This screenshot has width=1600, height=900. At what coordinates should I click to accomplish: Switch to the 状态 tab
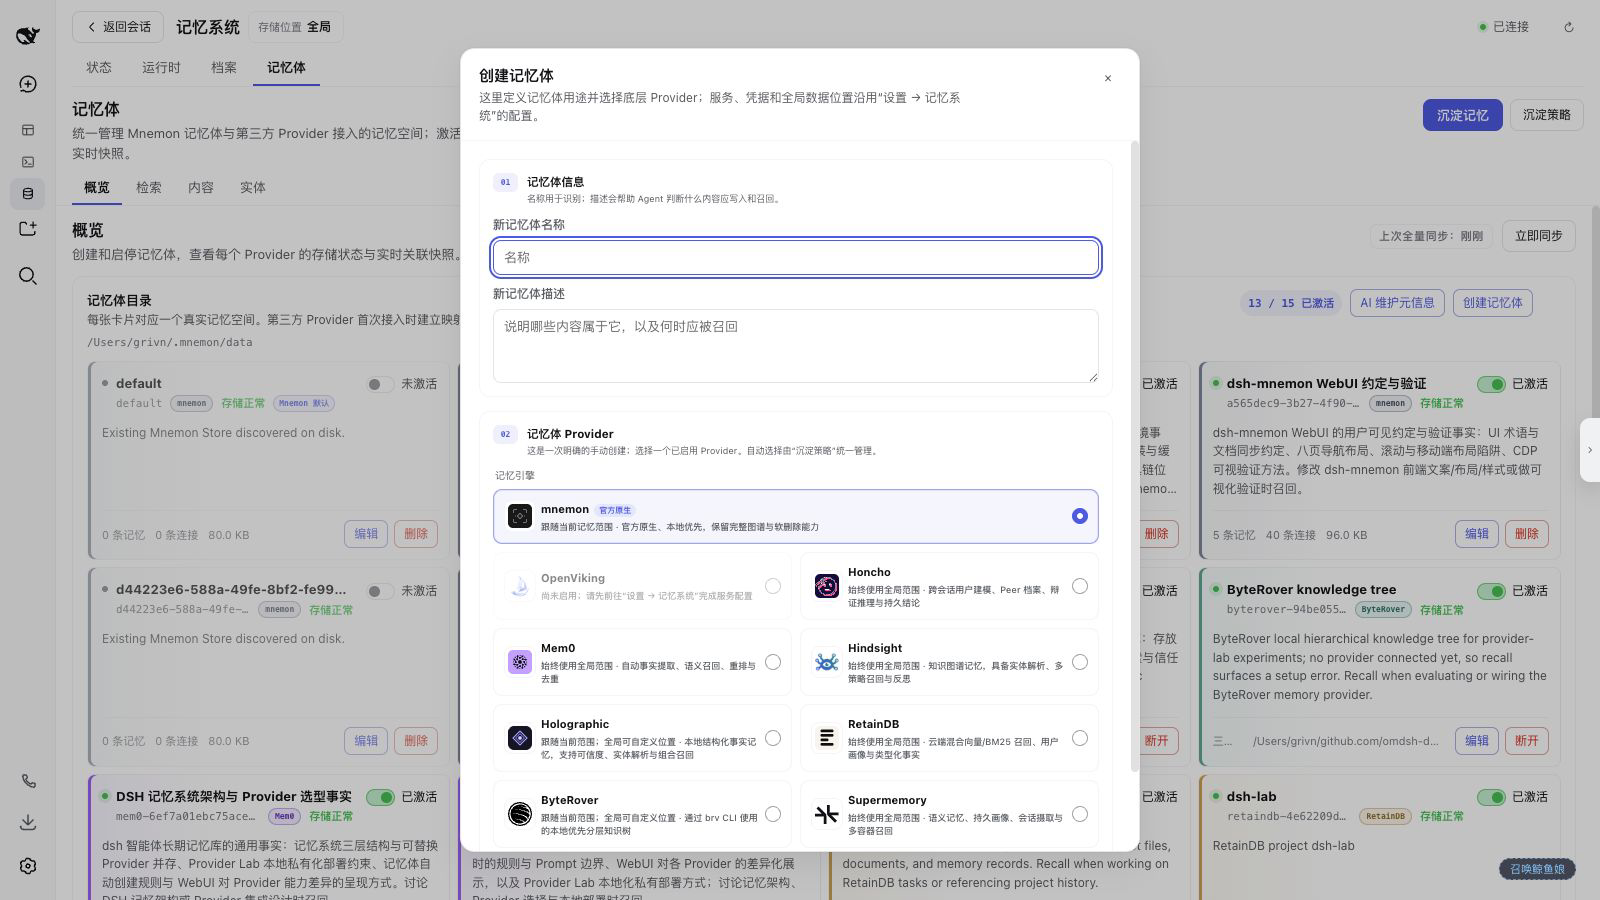(99, 67)
